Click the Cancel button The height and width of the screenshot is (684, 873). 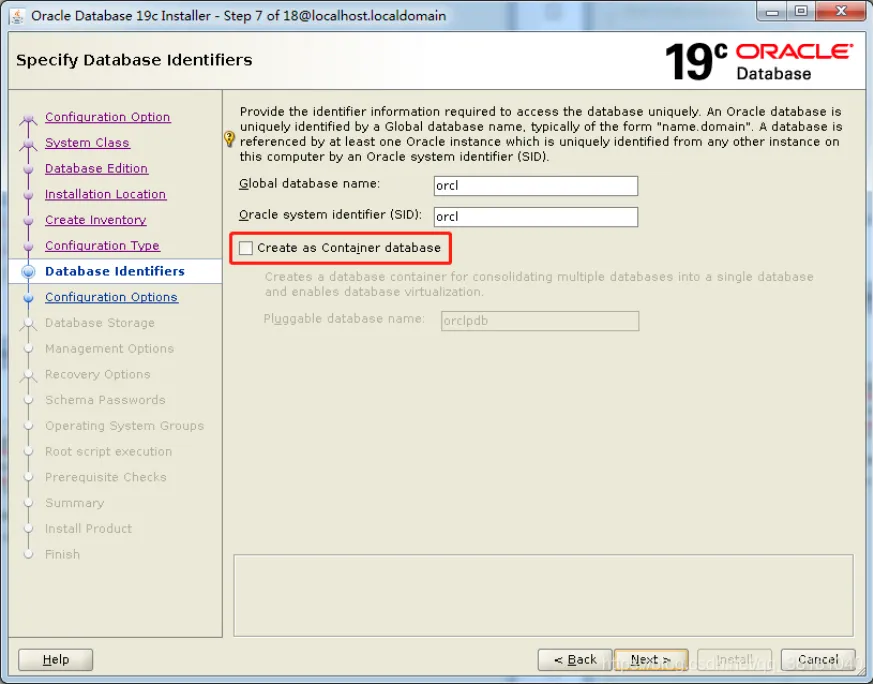click(818, 660)
